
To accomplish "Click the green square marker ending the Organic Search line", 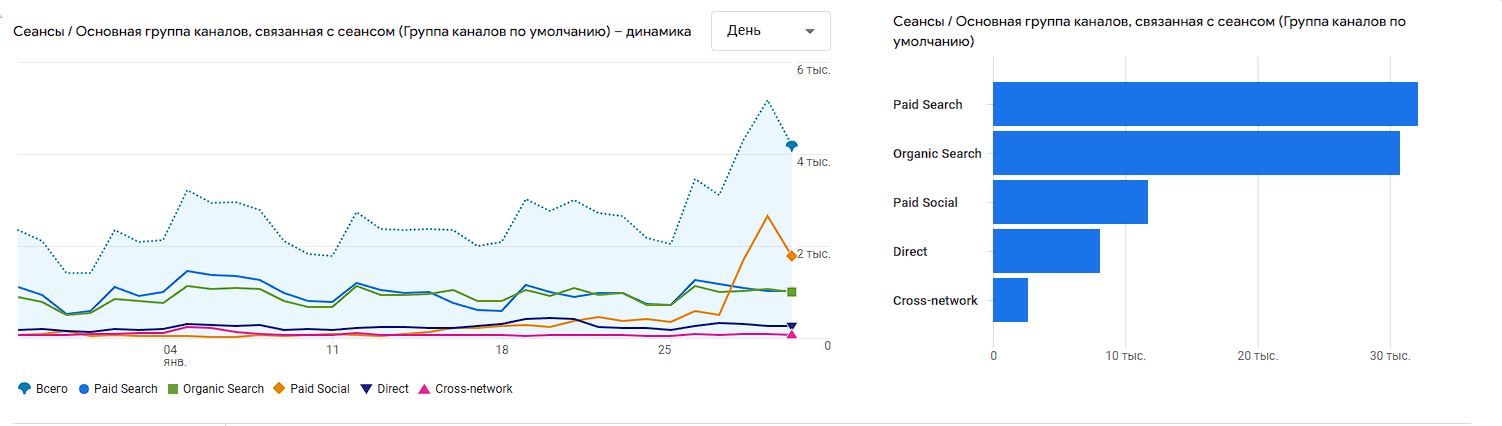I will 791,292.
